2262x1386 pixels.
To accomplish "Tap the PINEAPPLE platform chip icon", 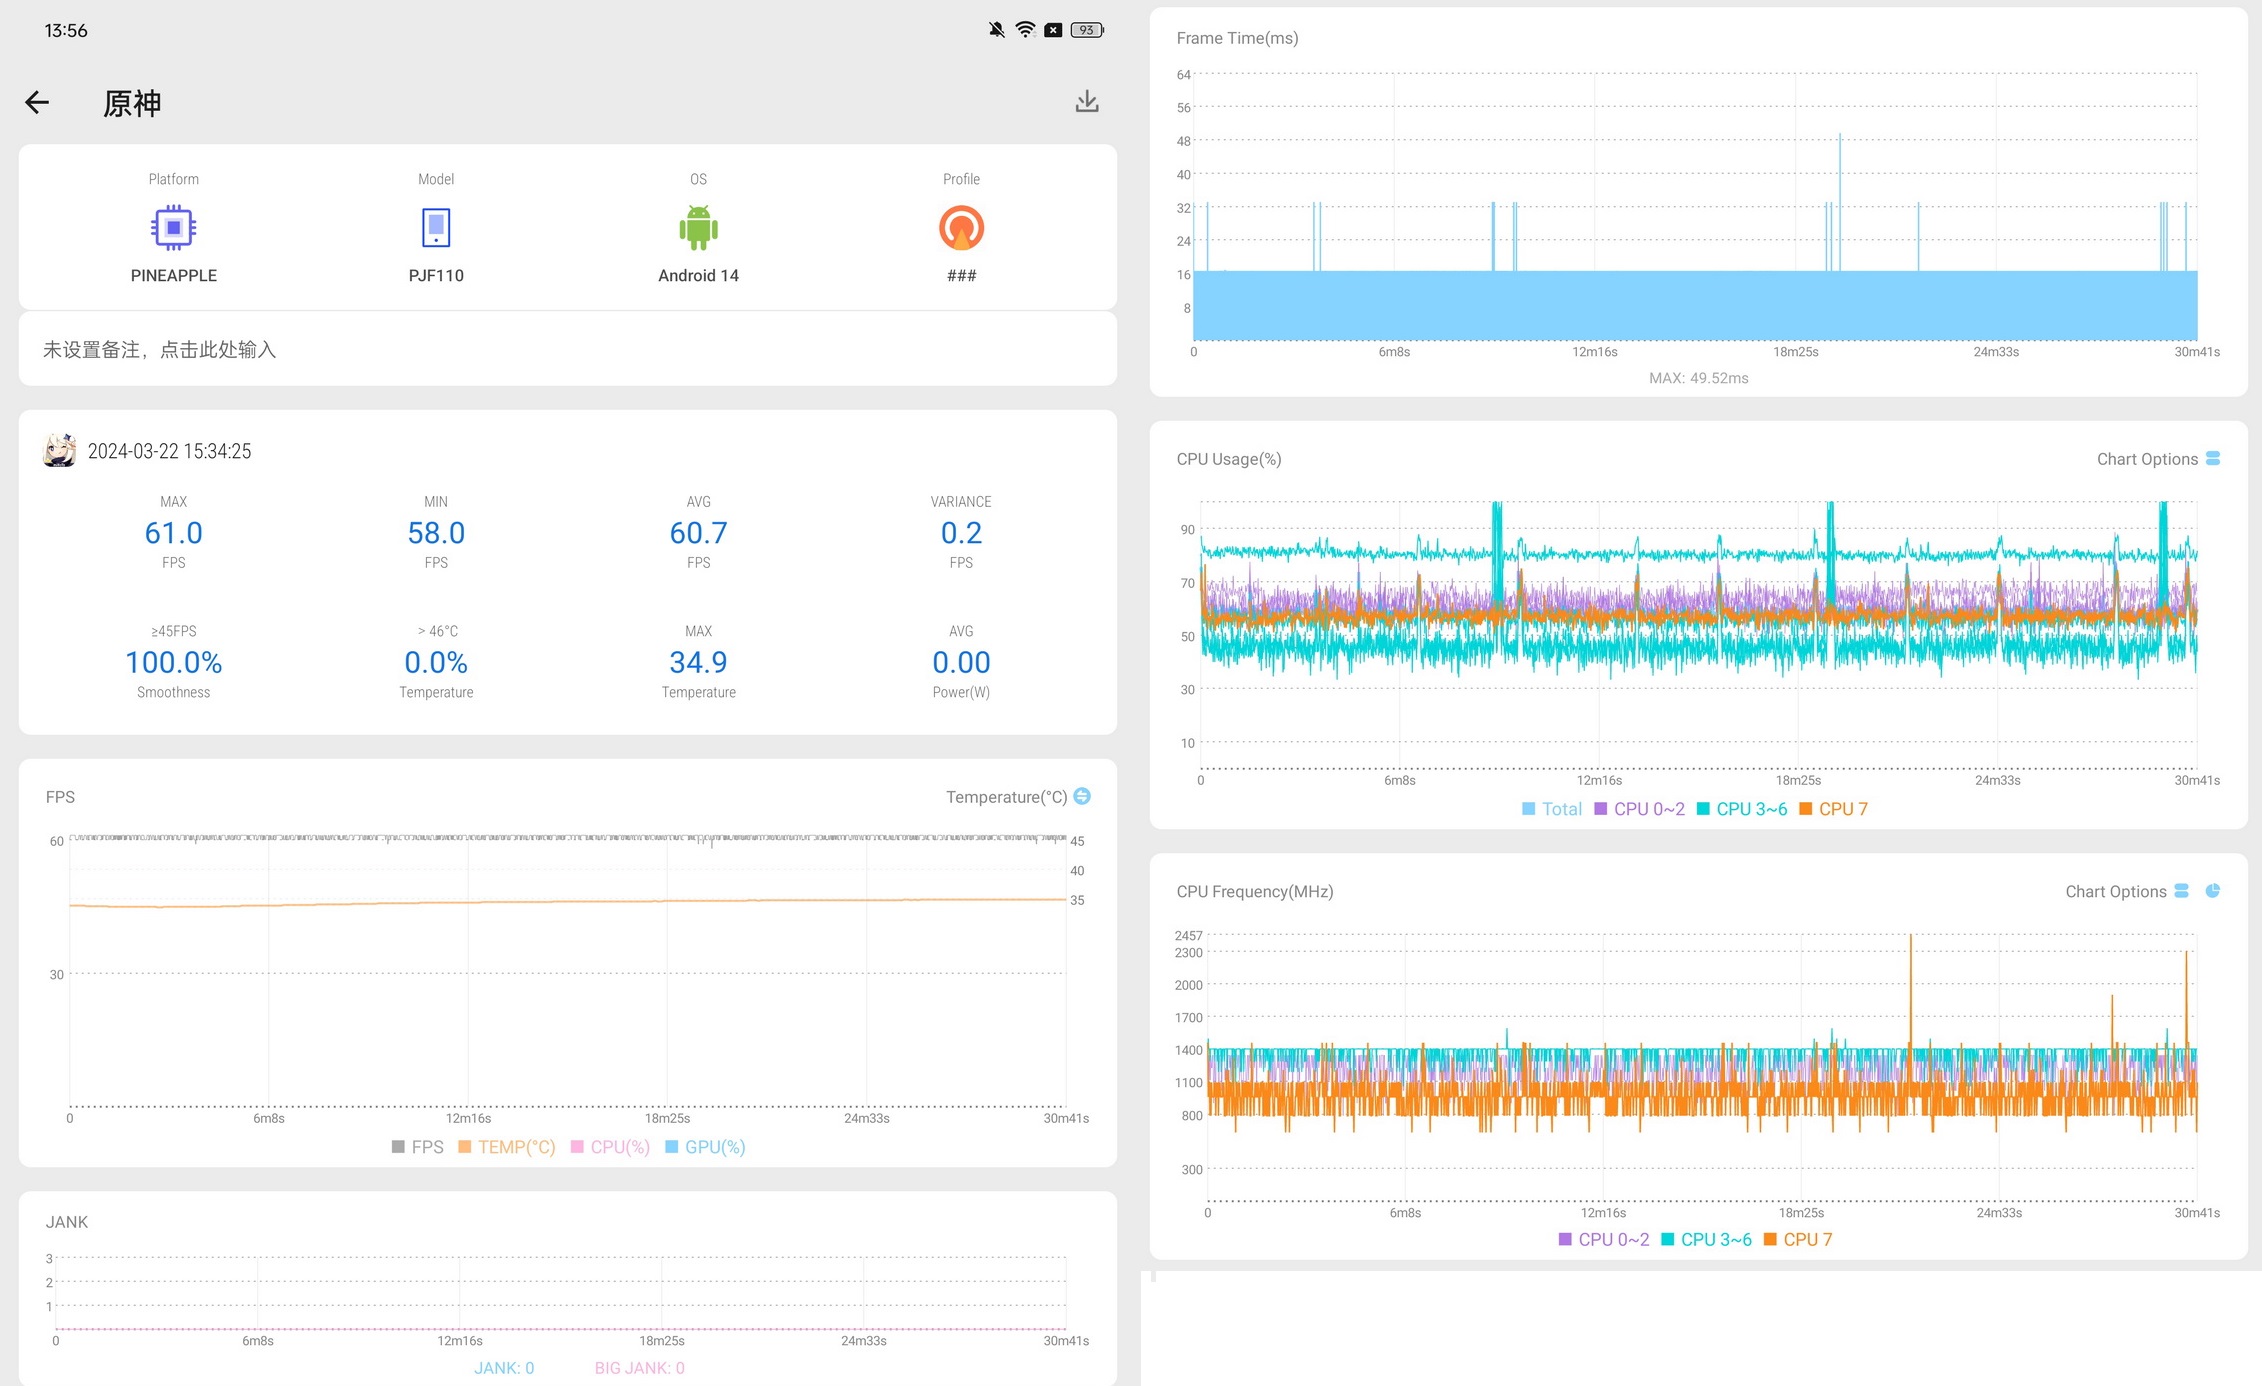I will (173, 227).
